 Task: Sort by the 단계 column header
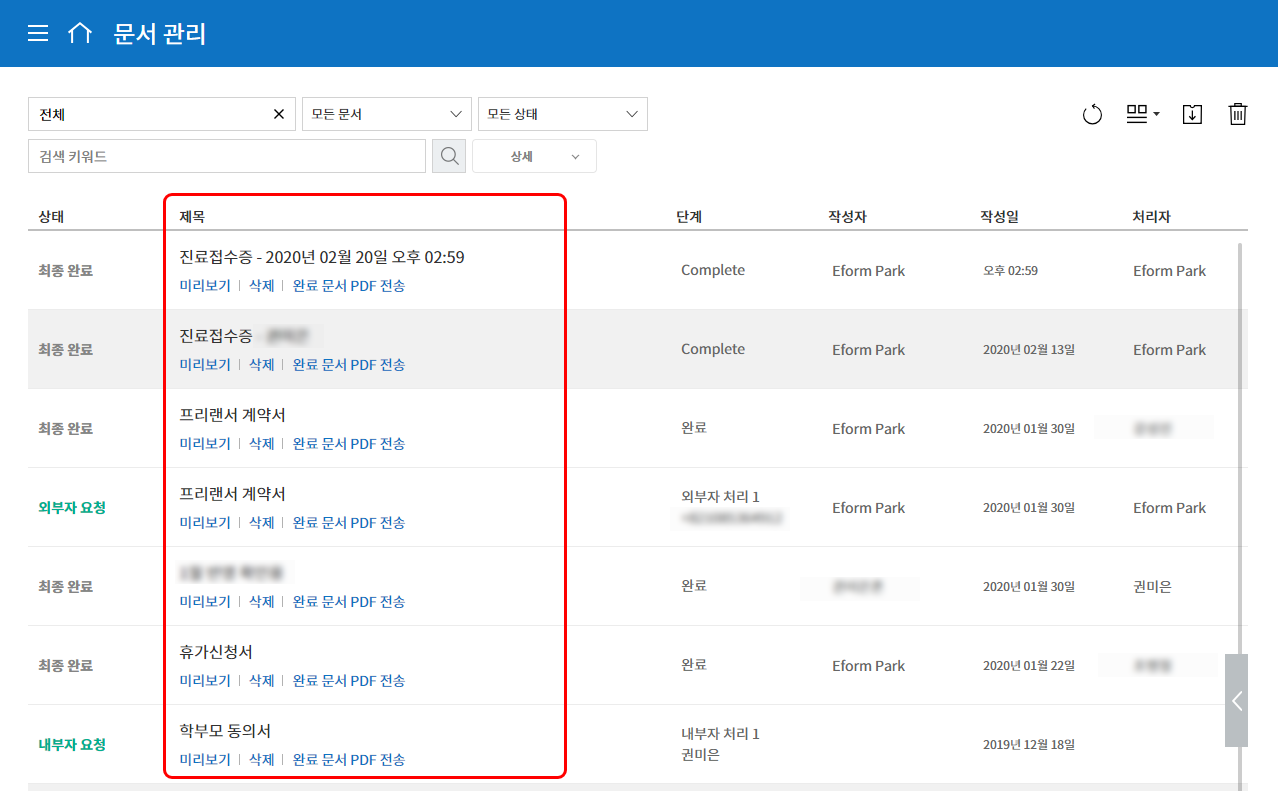point(689,217)
